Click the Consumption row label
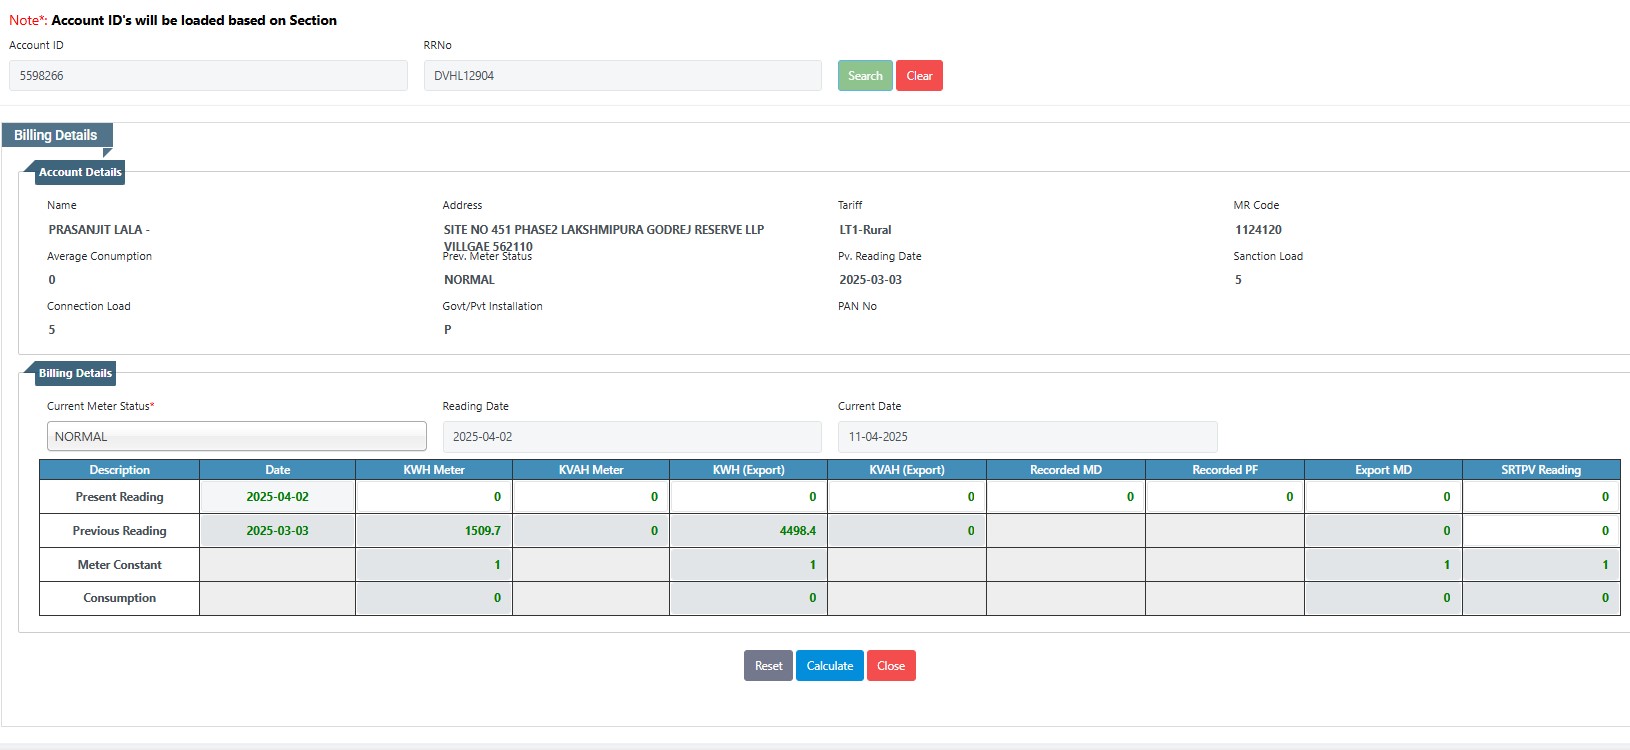The image size is (1630, 750). (x=120, y=598)
